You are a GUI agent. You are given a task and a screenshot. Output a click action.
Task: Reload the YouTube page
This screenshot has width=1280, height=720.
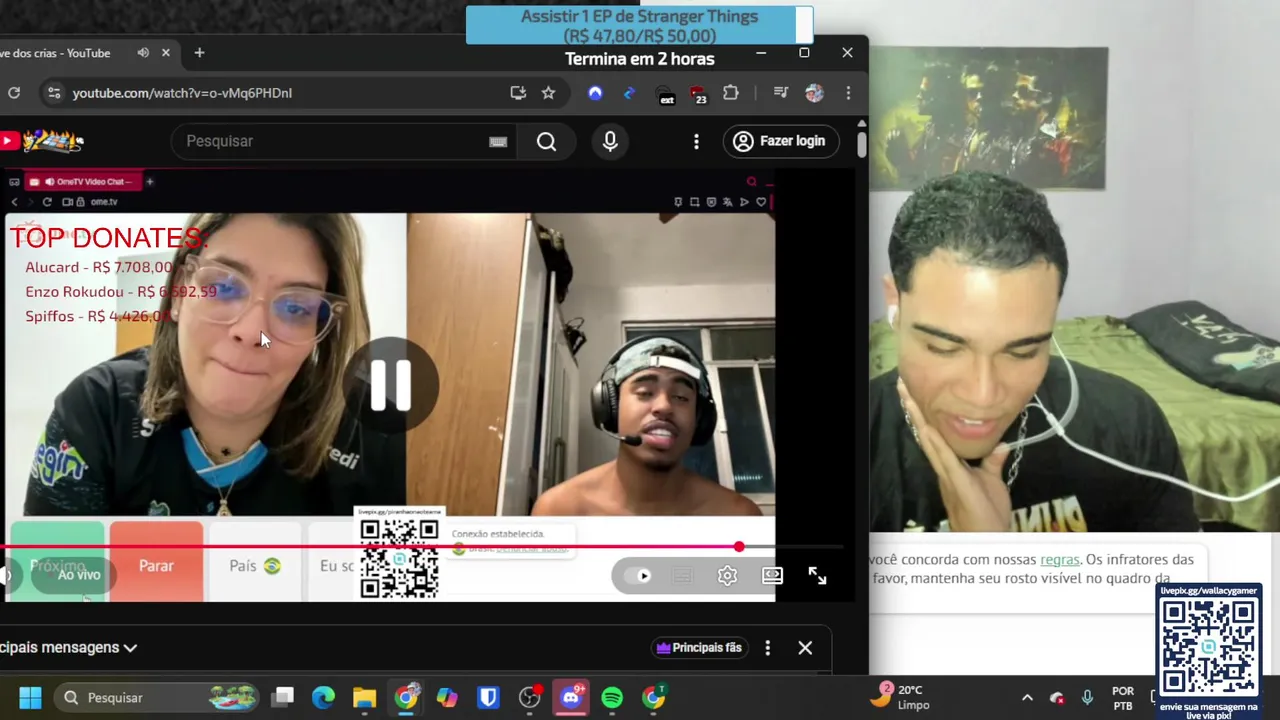pos(14,93)
